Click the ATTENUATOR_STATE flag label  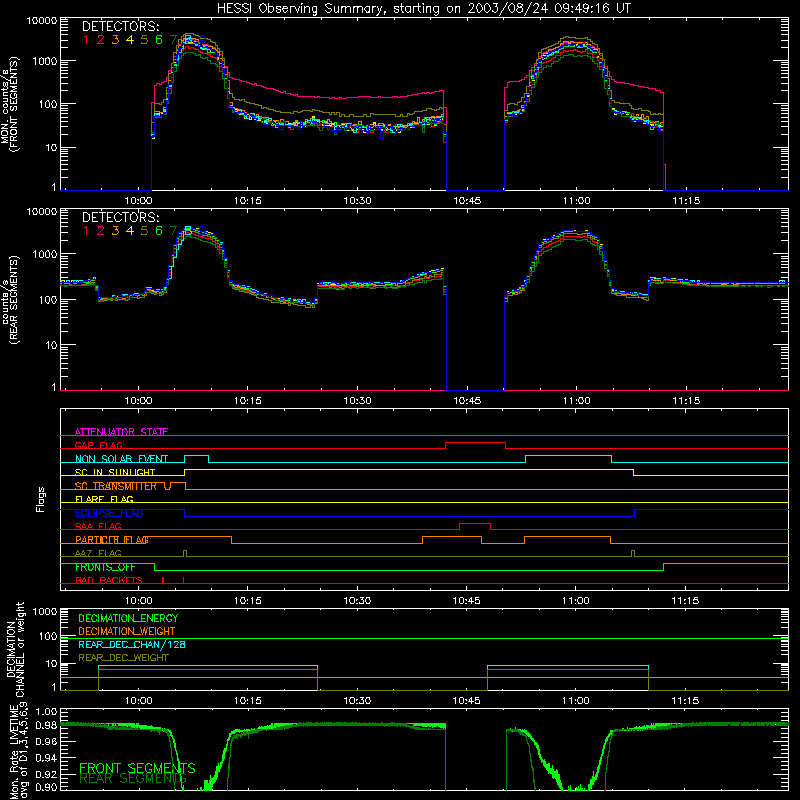(x=121, y=432)
